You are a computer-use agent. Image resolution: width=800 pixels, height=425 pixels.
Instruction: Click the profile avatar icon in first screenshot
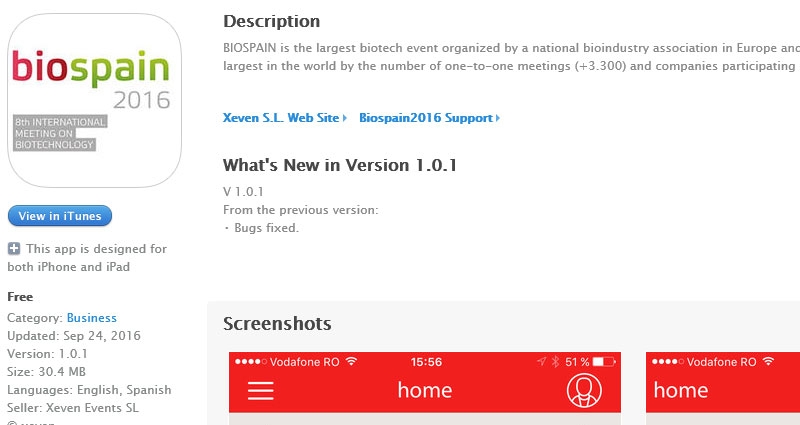583,390
